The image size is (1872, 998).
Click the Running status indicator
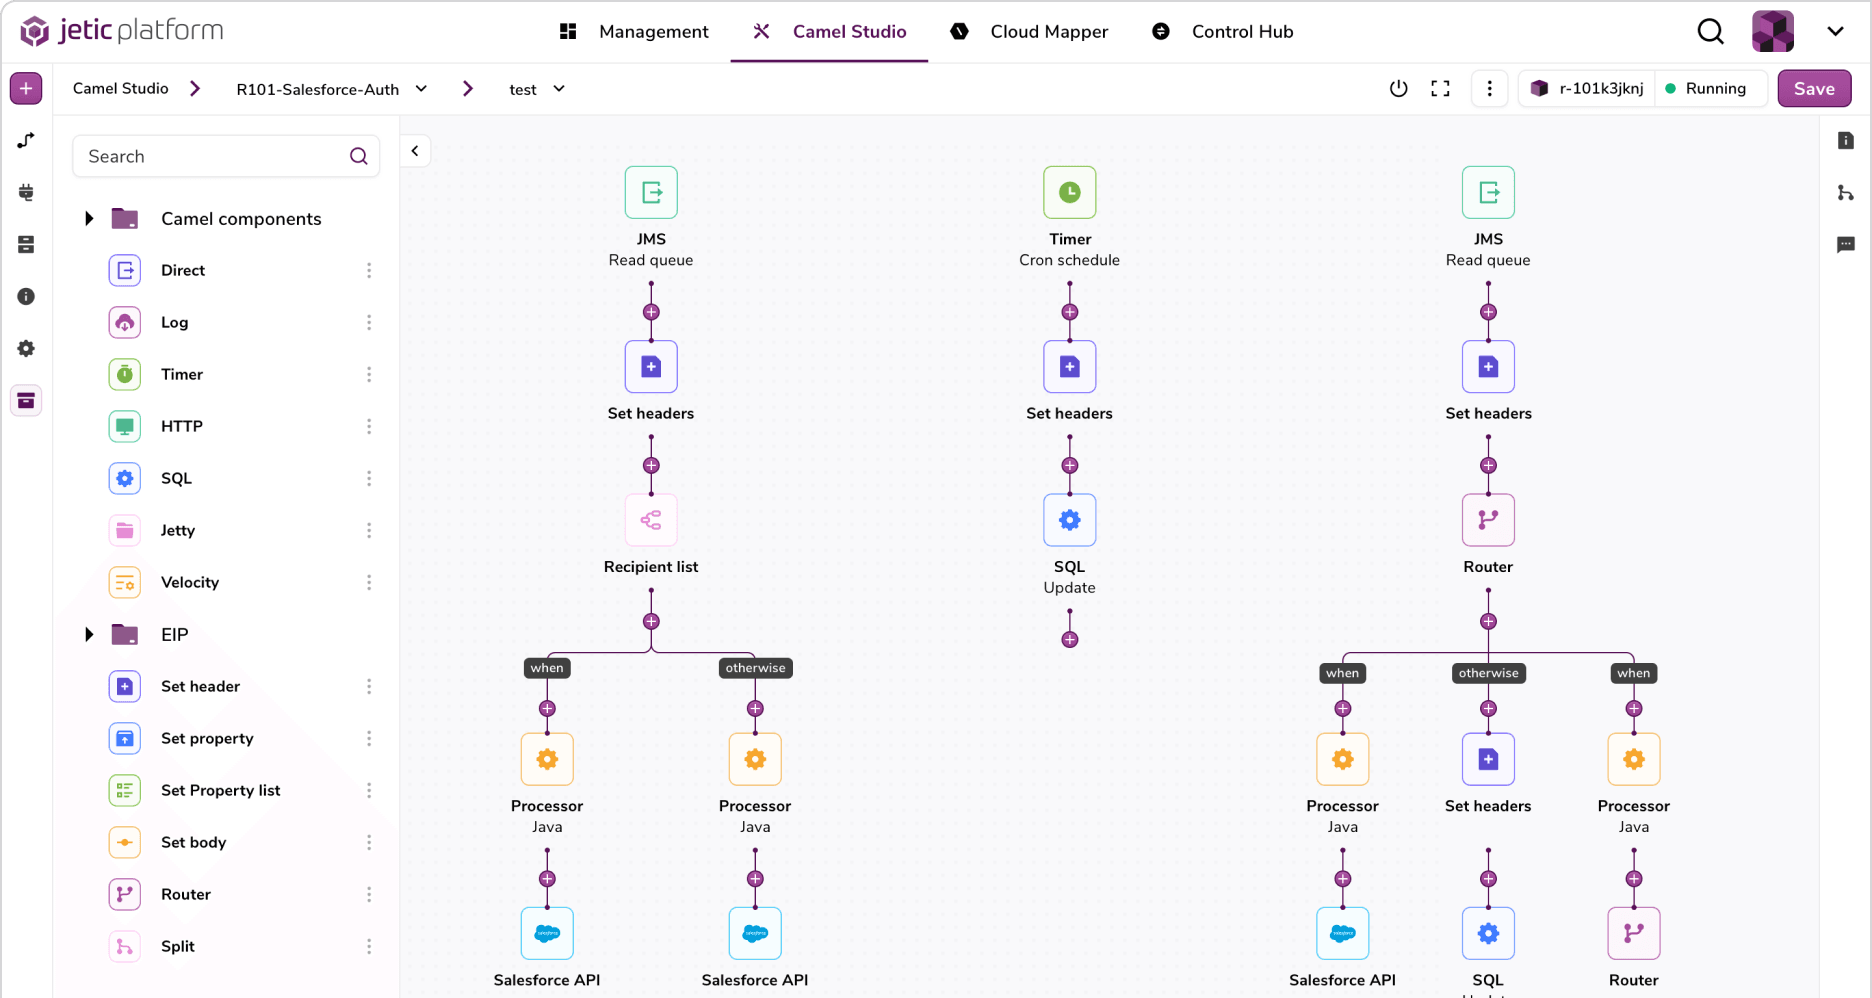(1711, 88)
